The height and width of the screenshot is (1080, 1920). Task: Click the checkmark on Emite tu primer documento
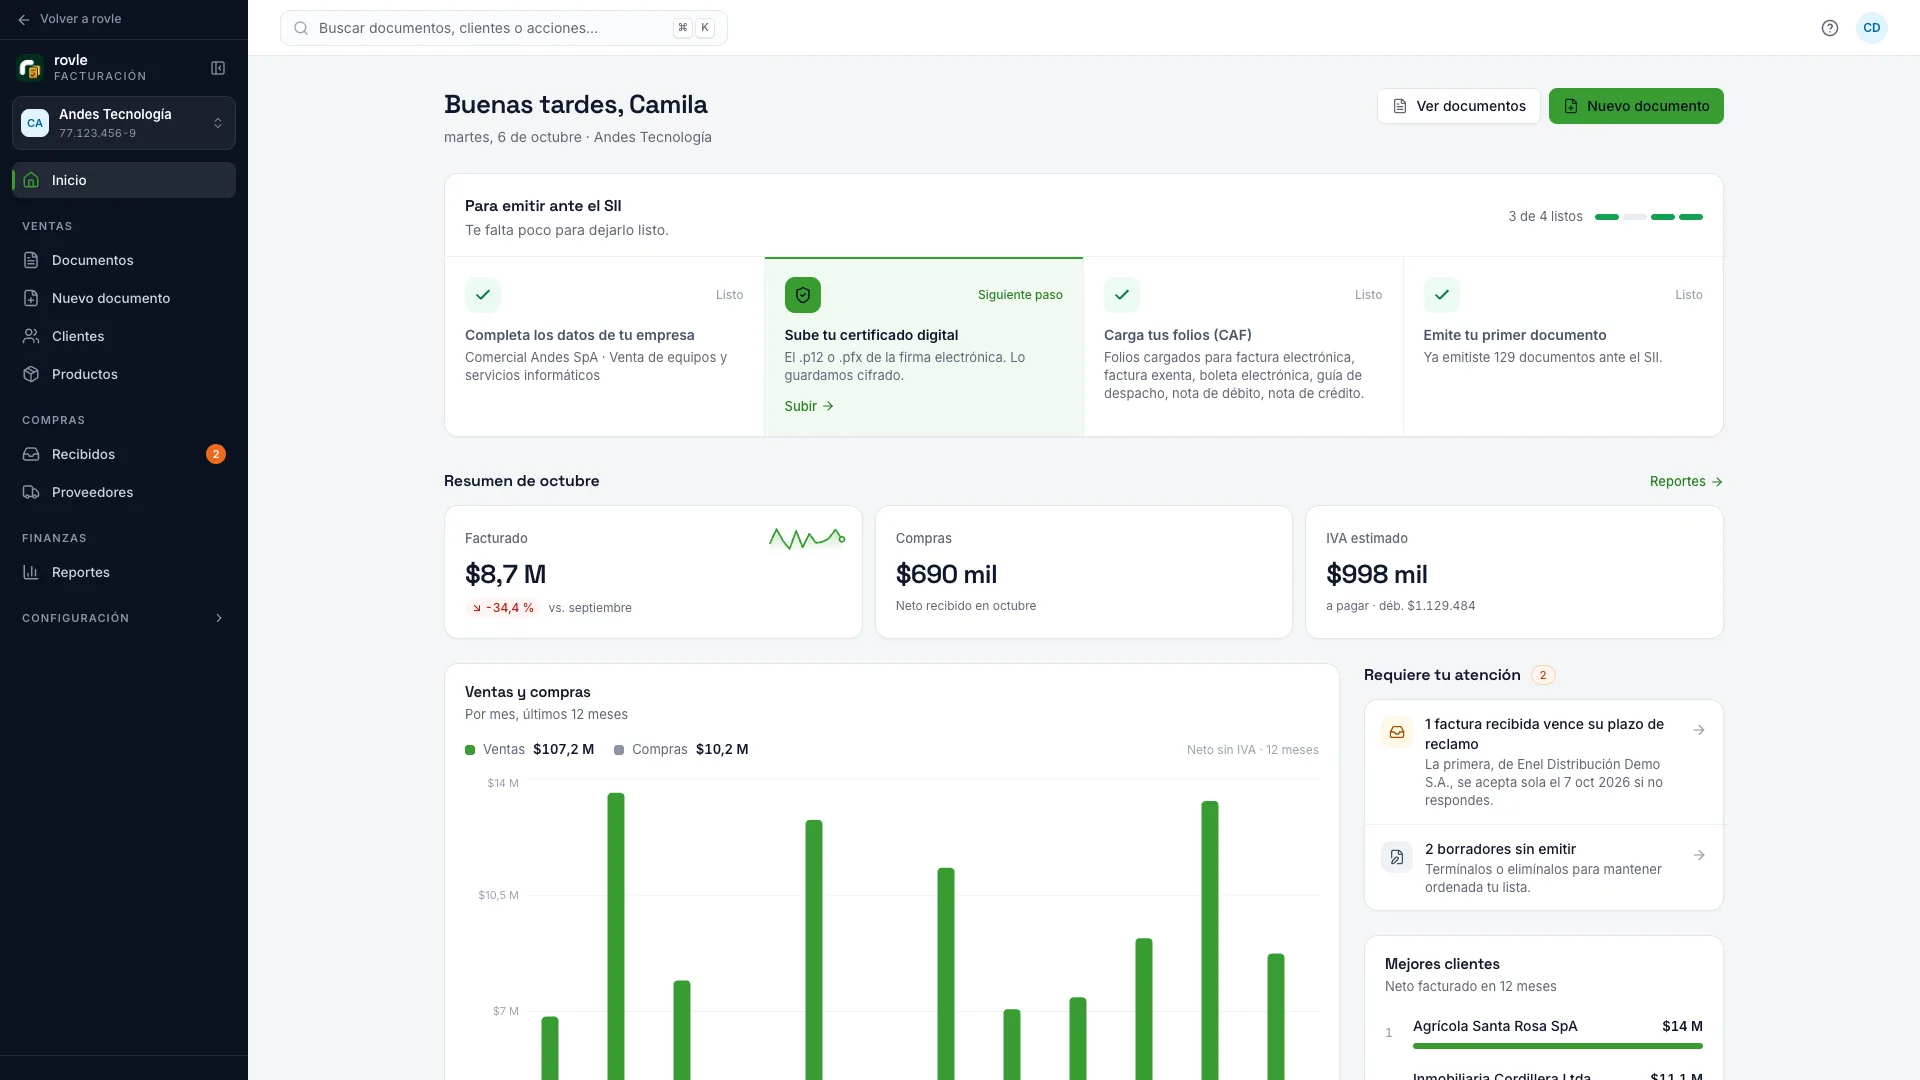point(1442,295)
